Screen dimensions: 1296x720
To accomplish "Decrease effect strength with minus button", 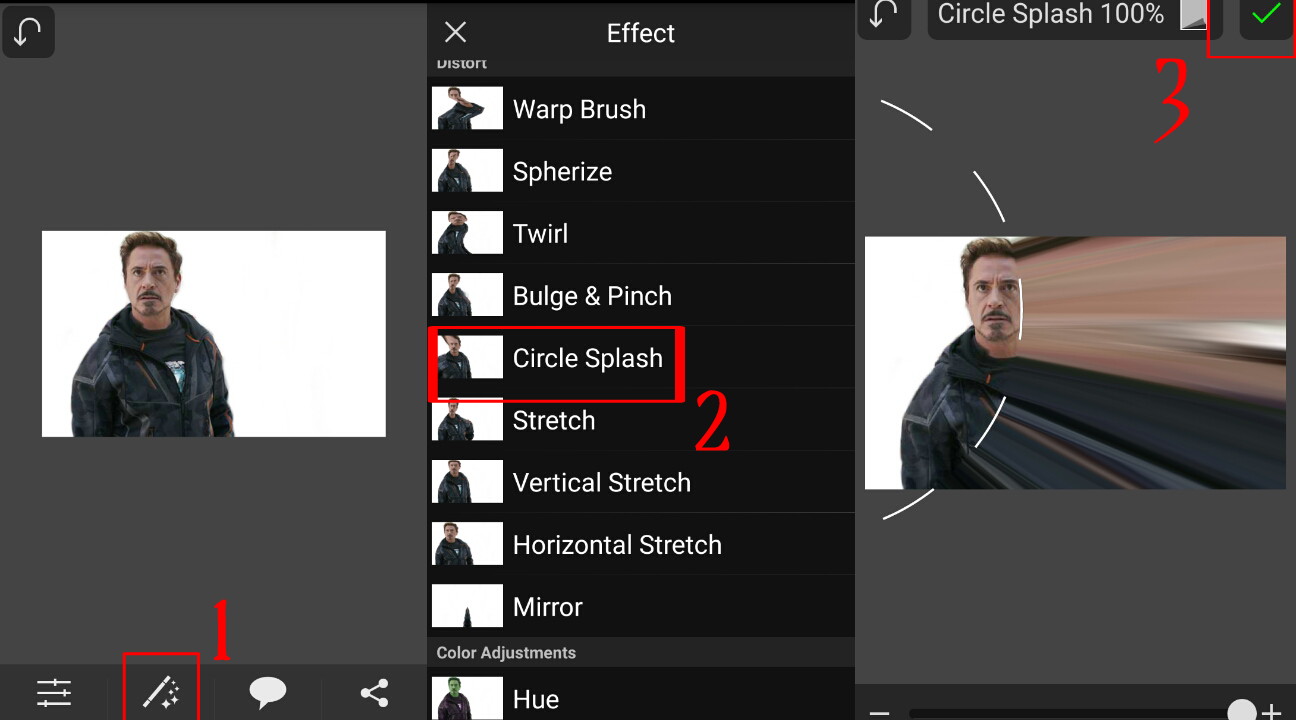I will [x=879, y=711].
